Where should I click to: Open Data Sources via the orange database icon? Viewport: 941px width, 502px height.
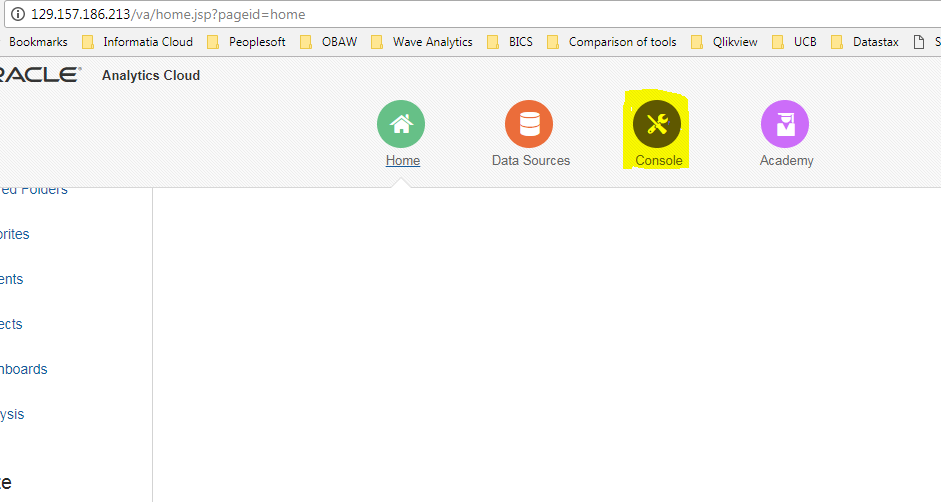click(529, 124)
